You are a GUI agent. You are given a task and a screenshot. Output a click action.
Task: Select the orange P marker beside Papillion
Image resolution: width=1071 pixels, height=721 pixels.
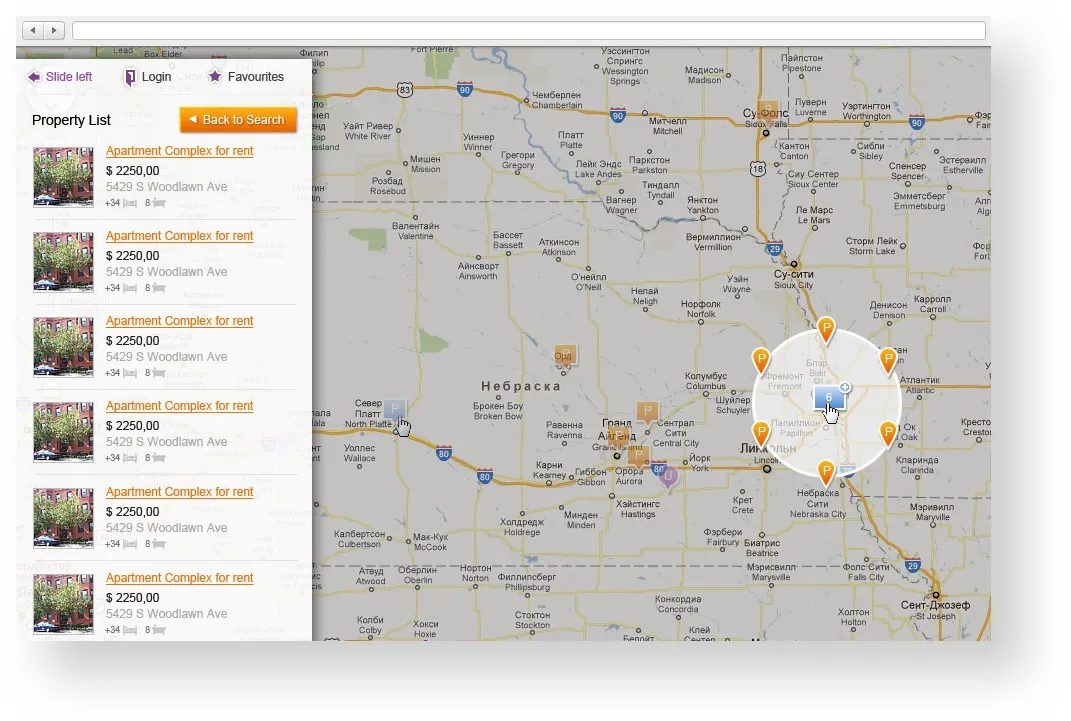pyautogui.click(x=761, y=433)
